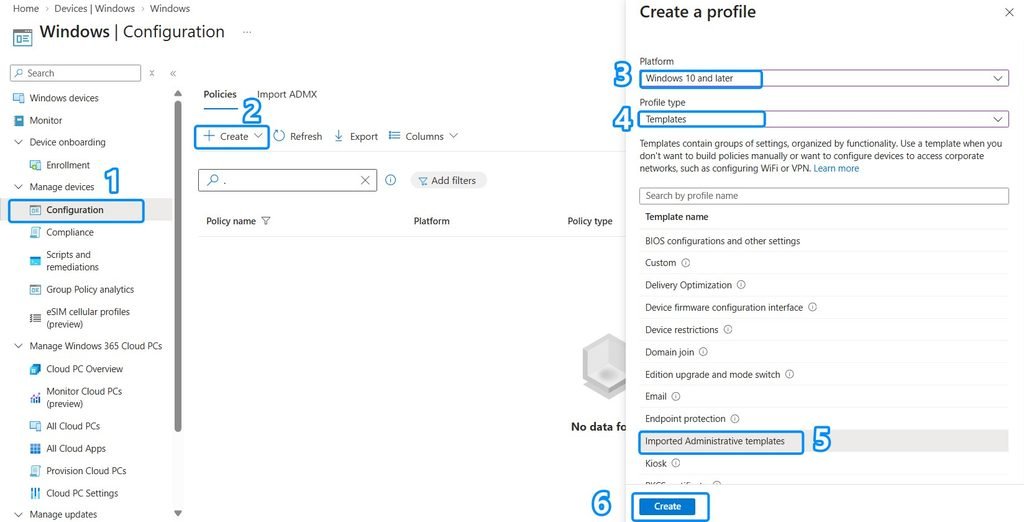The height and width of the screenshot is (522, 1024).
Task: Collapse Manage Windows 365 Cloud PCs section
Action: (18, 346)
